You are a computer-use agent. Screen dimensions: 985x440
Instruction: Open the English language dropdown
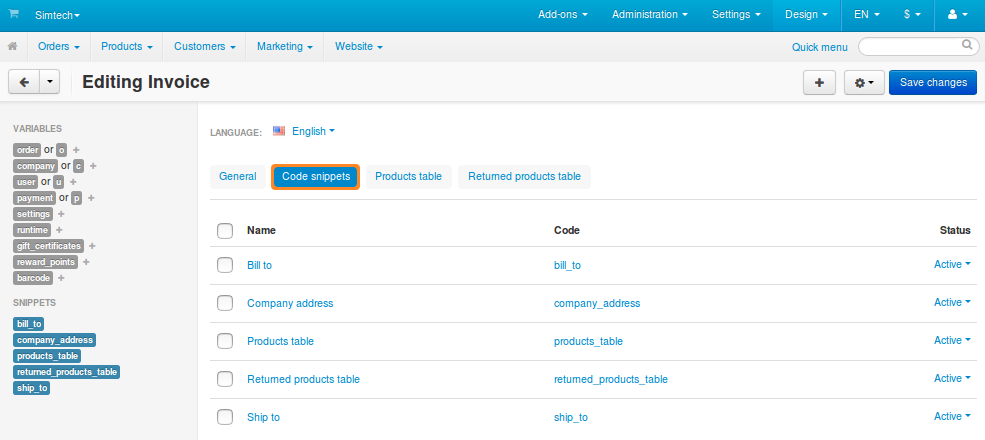(x=313, y=131)
